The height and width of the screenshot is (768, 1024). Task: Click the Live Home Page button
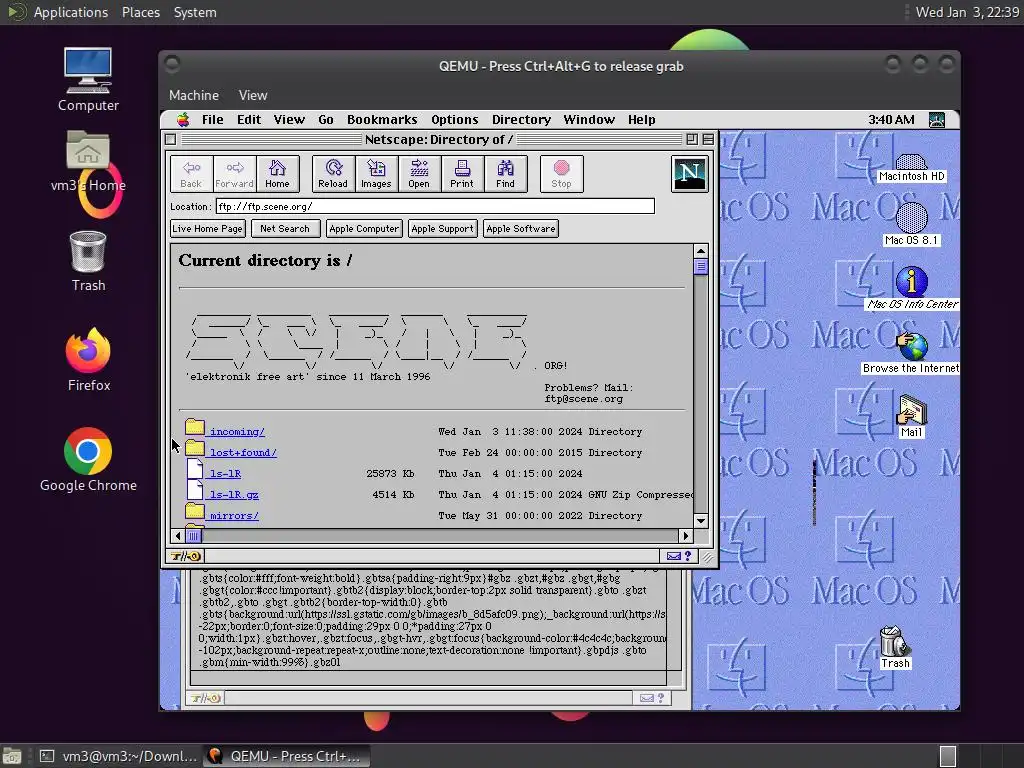(208, 229)
